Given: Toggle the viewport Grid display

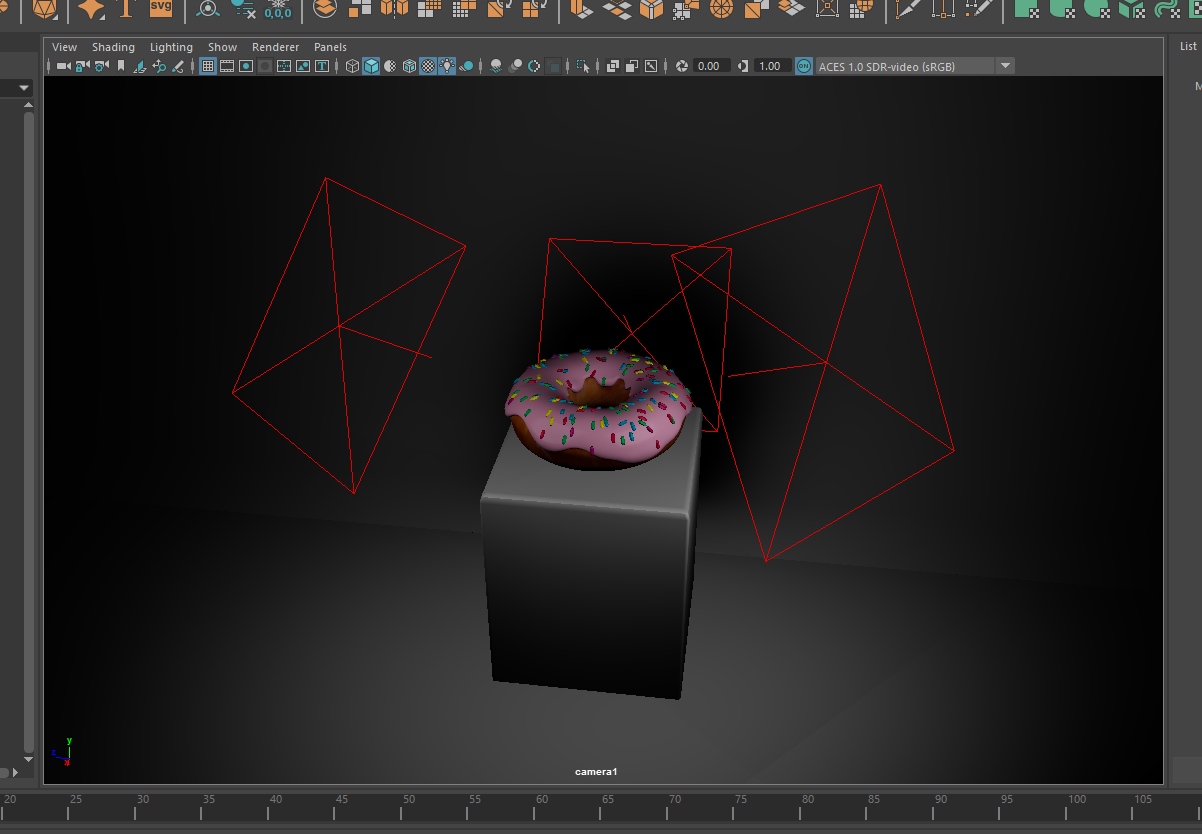Looking at the screenshot, I should [208, 66].
